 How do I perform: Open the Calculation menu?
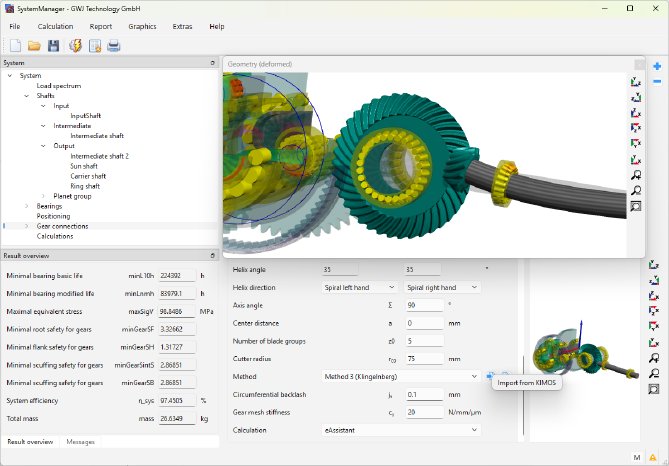(x=55, y=26)
